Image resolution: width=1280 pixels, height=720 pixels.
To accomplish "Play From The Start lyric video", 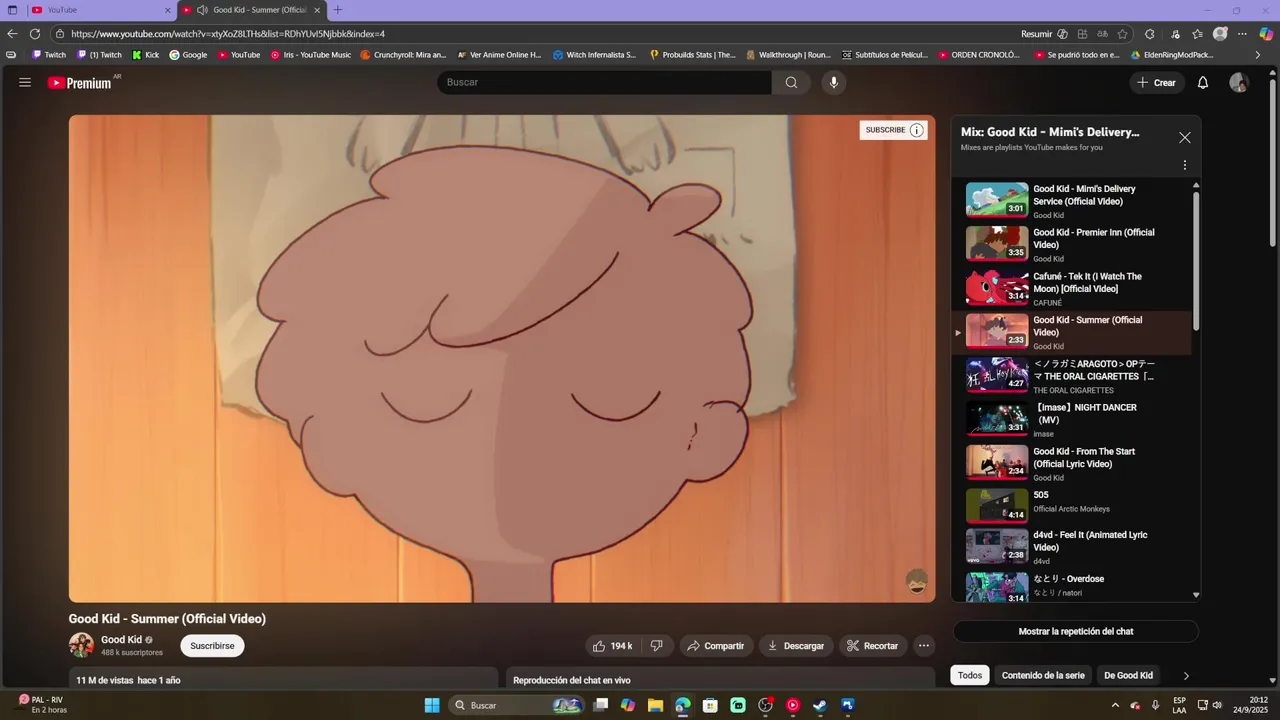I will [x=1072, y=463].
